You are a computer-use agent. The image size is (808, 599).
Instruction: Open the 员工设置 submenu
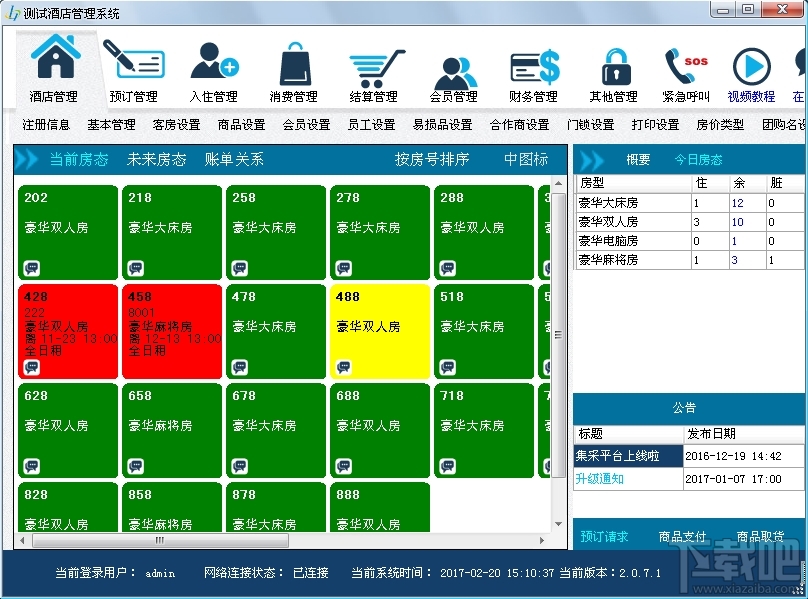tap(371, 125)
